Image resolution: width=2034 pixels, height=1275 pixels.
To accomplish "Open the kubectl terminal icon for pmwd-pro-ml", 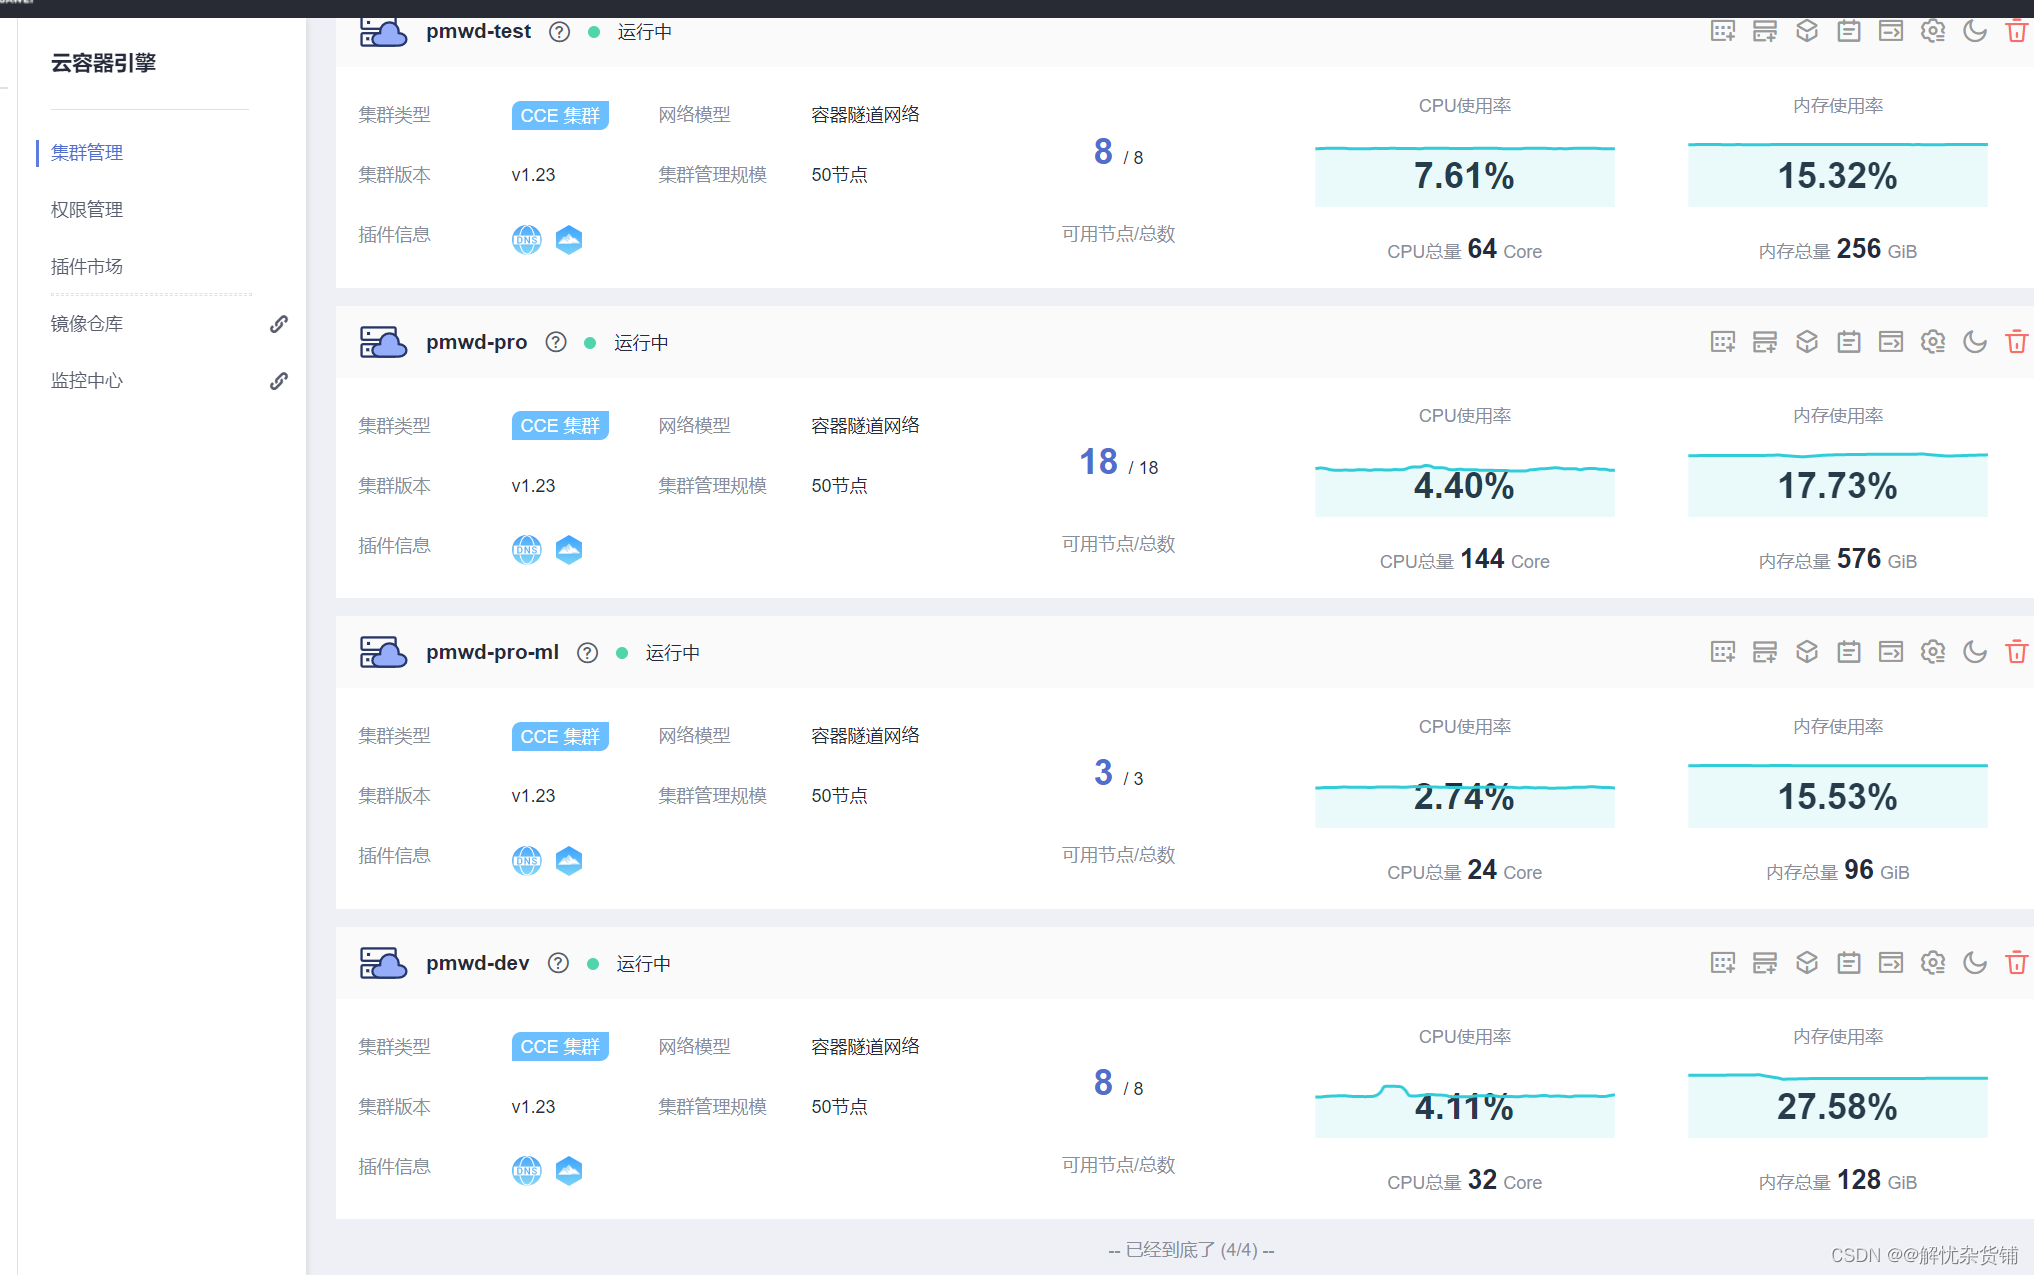I will 1891,652.
